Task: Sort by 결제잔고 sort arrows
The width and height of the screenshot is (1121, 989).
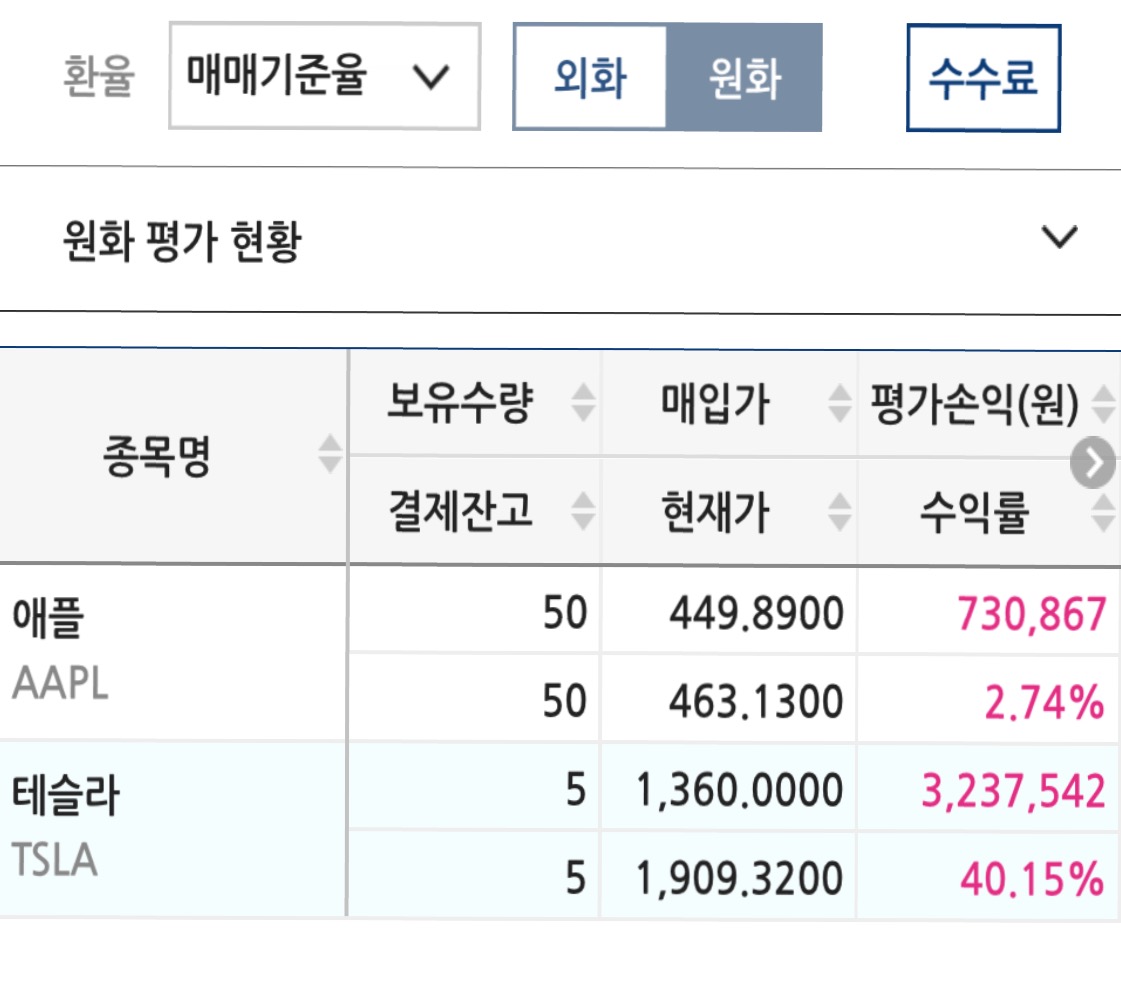Action: point(583,511)
